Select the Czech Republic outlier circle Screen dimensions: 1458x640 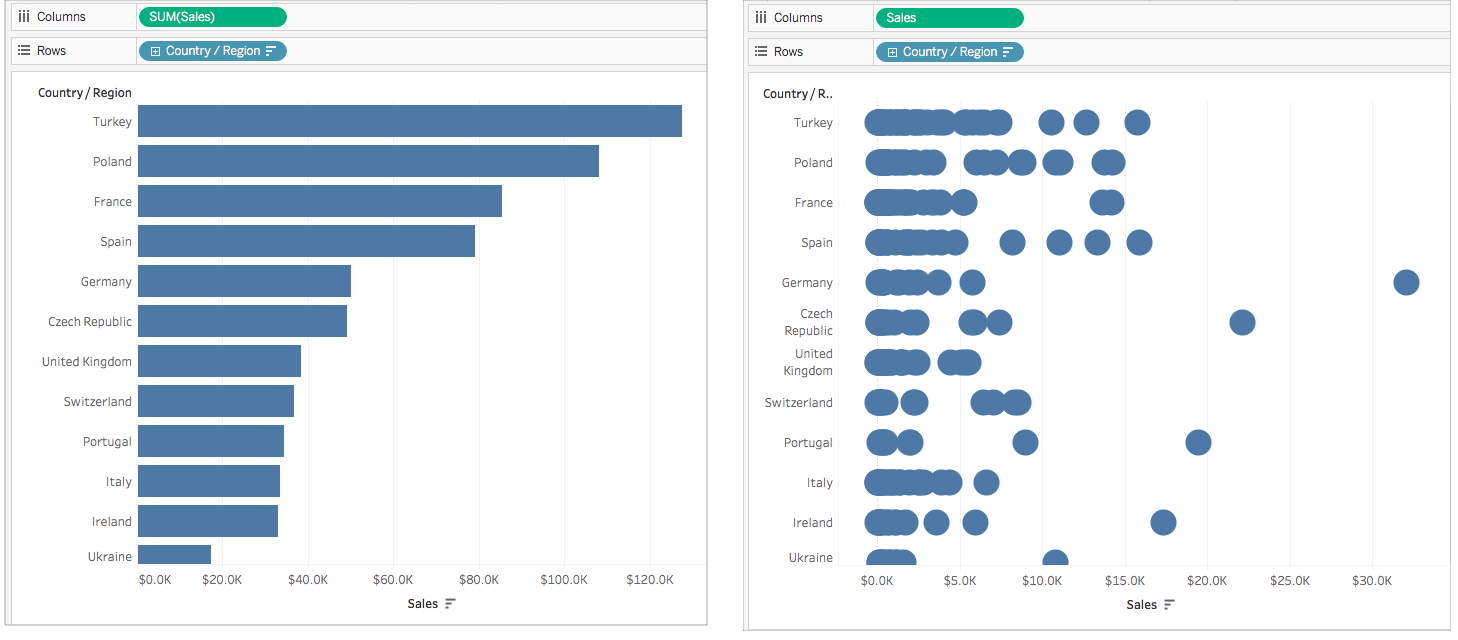[x=1242, y=322]
